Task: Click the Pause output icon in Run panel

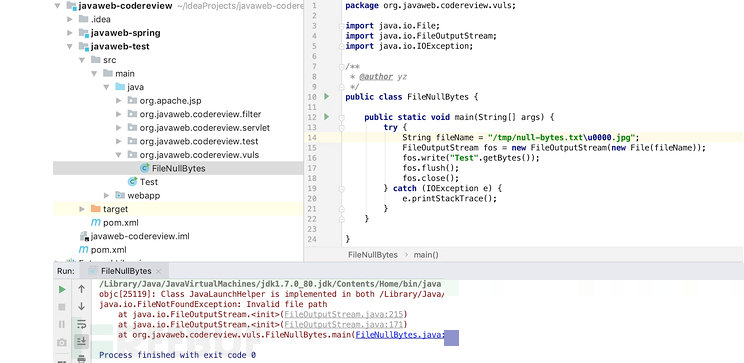Action: [62, 325]
